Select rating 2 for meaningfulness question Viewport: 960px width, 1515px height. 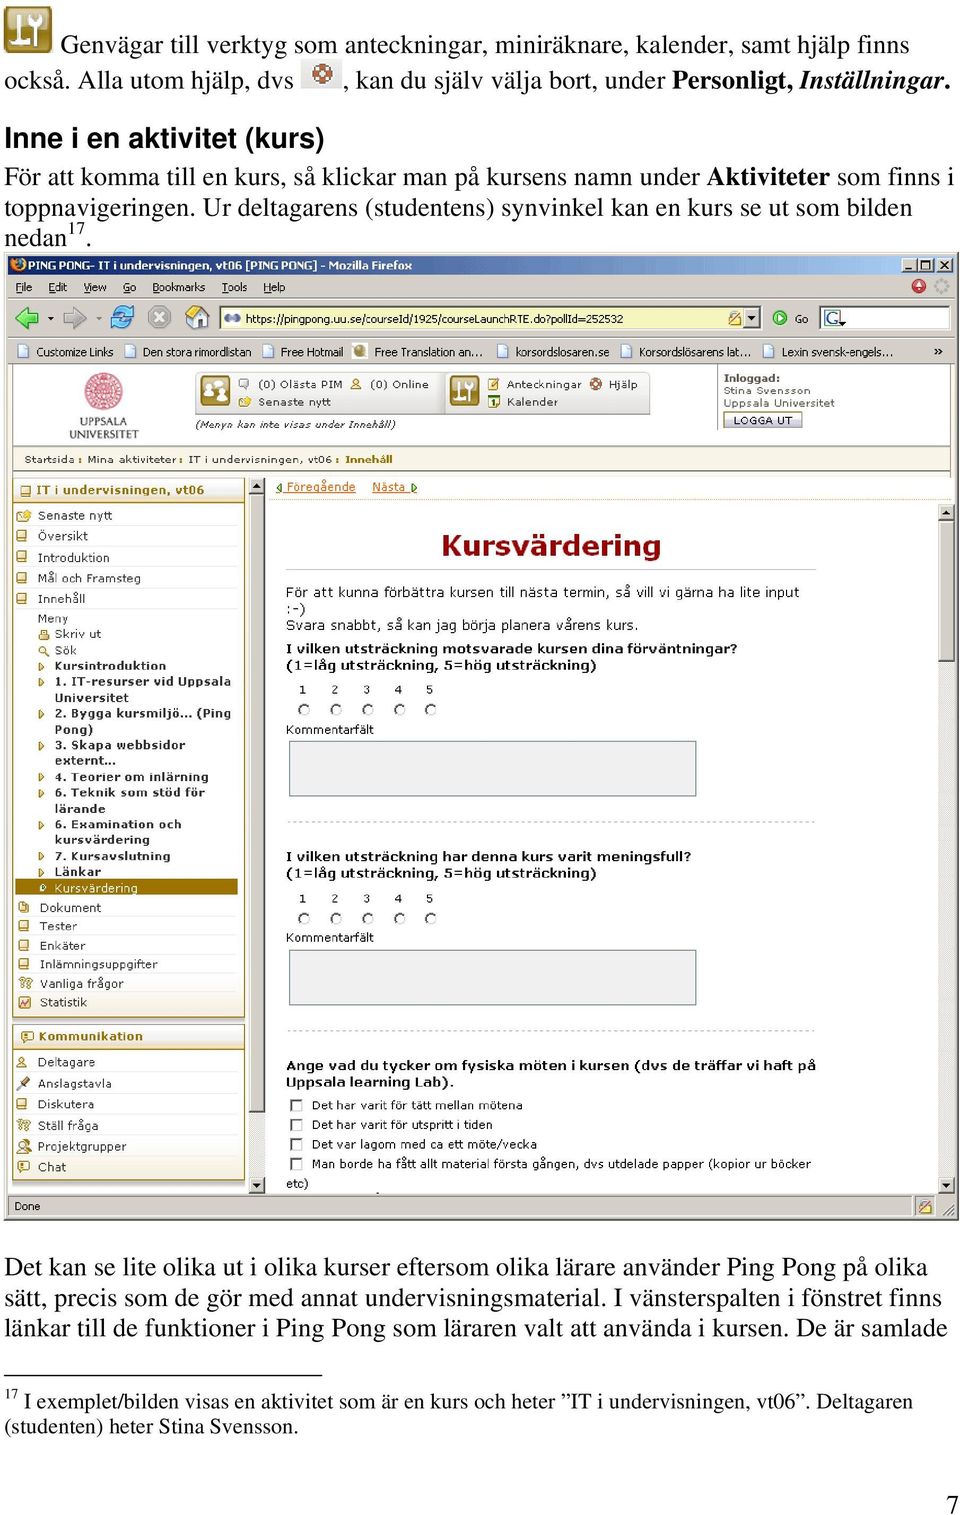click(x=336, y=918)
